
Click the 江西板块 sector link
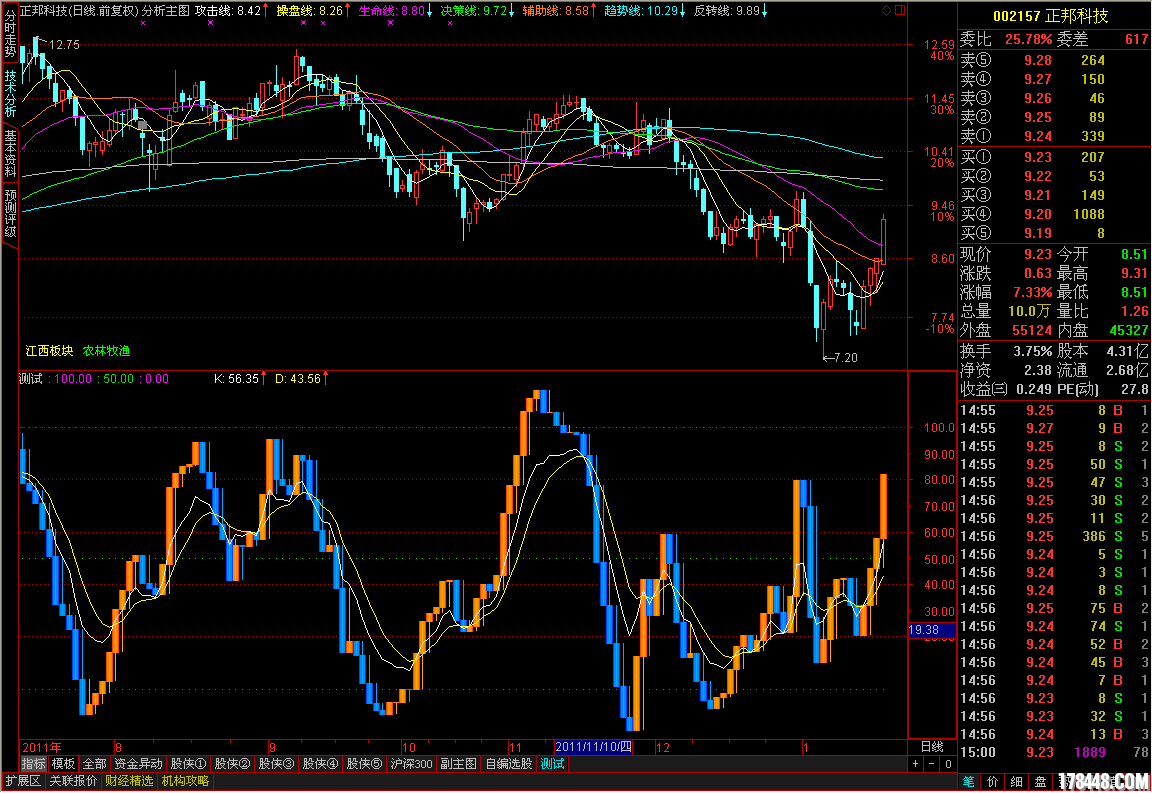[49, 351]
